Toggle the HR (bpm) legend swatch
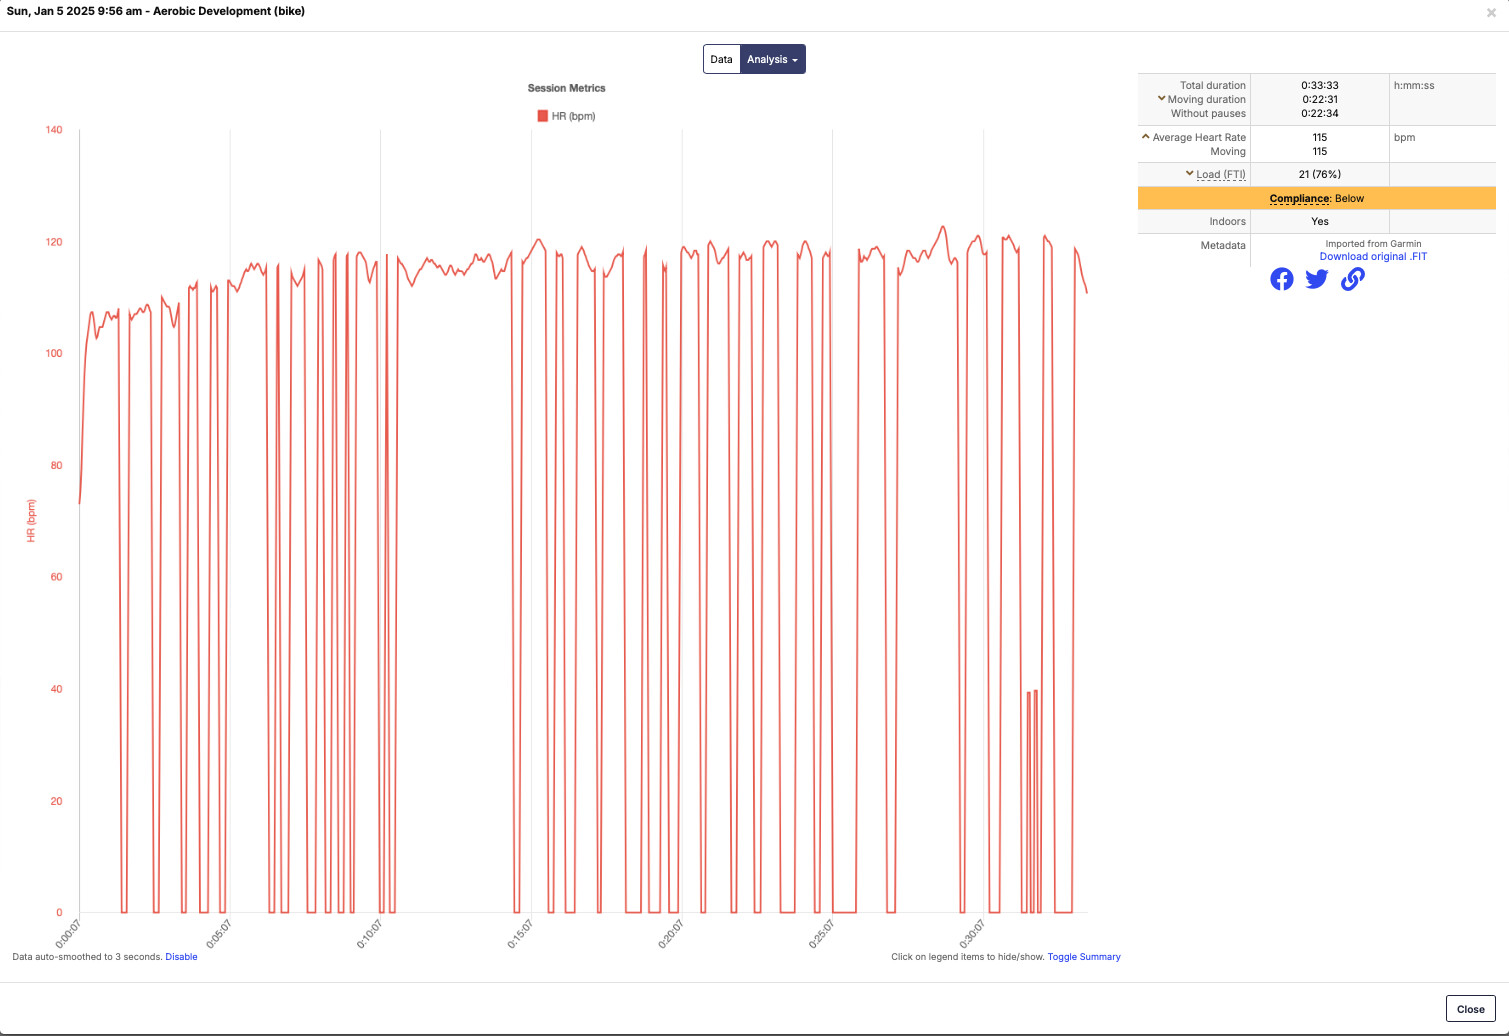Viewport: 1509px width, 1036px height. pyautogui.click(x=543, y=116)
